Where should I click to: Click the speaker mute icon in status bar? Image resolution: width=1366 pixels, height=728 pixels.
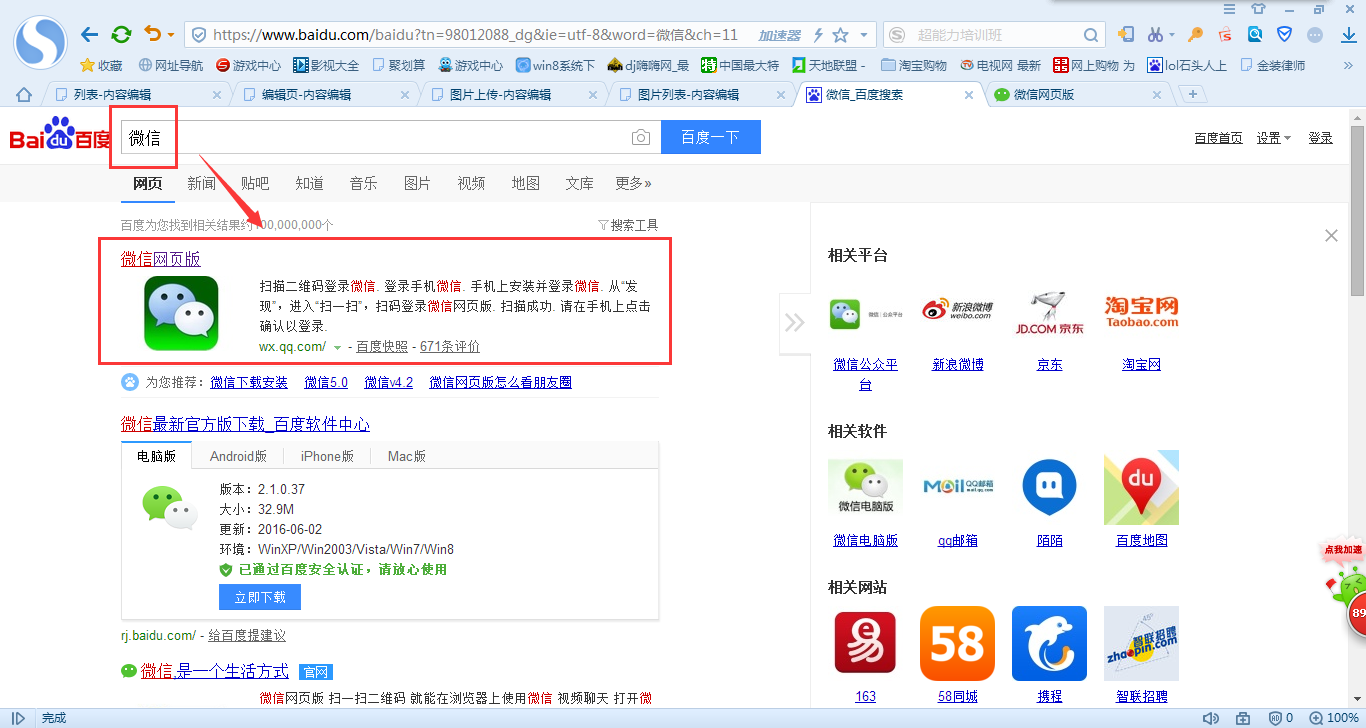point(1211,718)
